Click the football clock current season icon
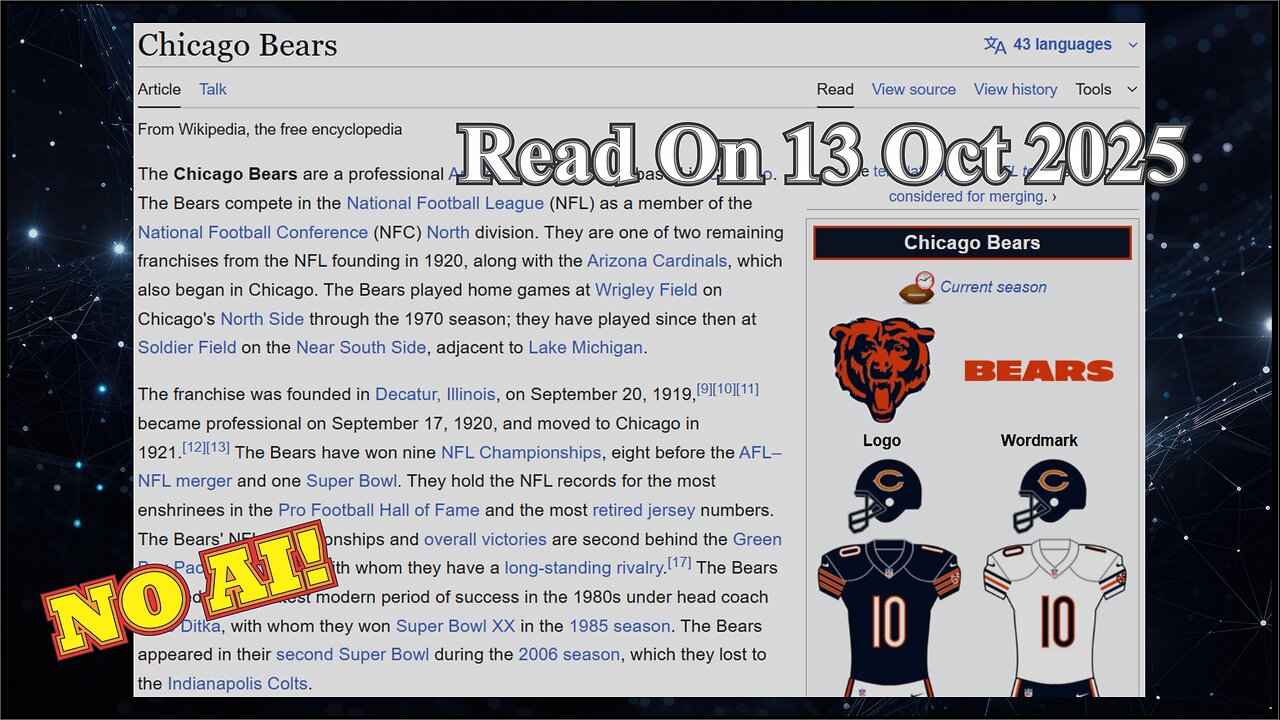This screenshot has height=720, width=1280. pos(917,287)
